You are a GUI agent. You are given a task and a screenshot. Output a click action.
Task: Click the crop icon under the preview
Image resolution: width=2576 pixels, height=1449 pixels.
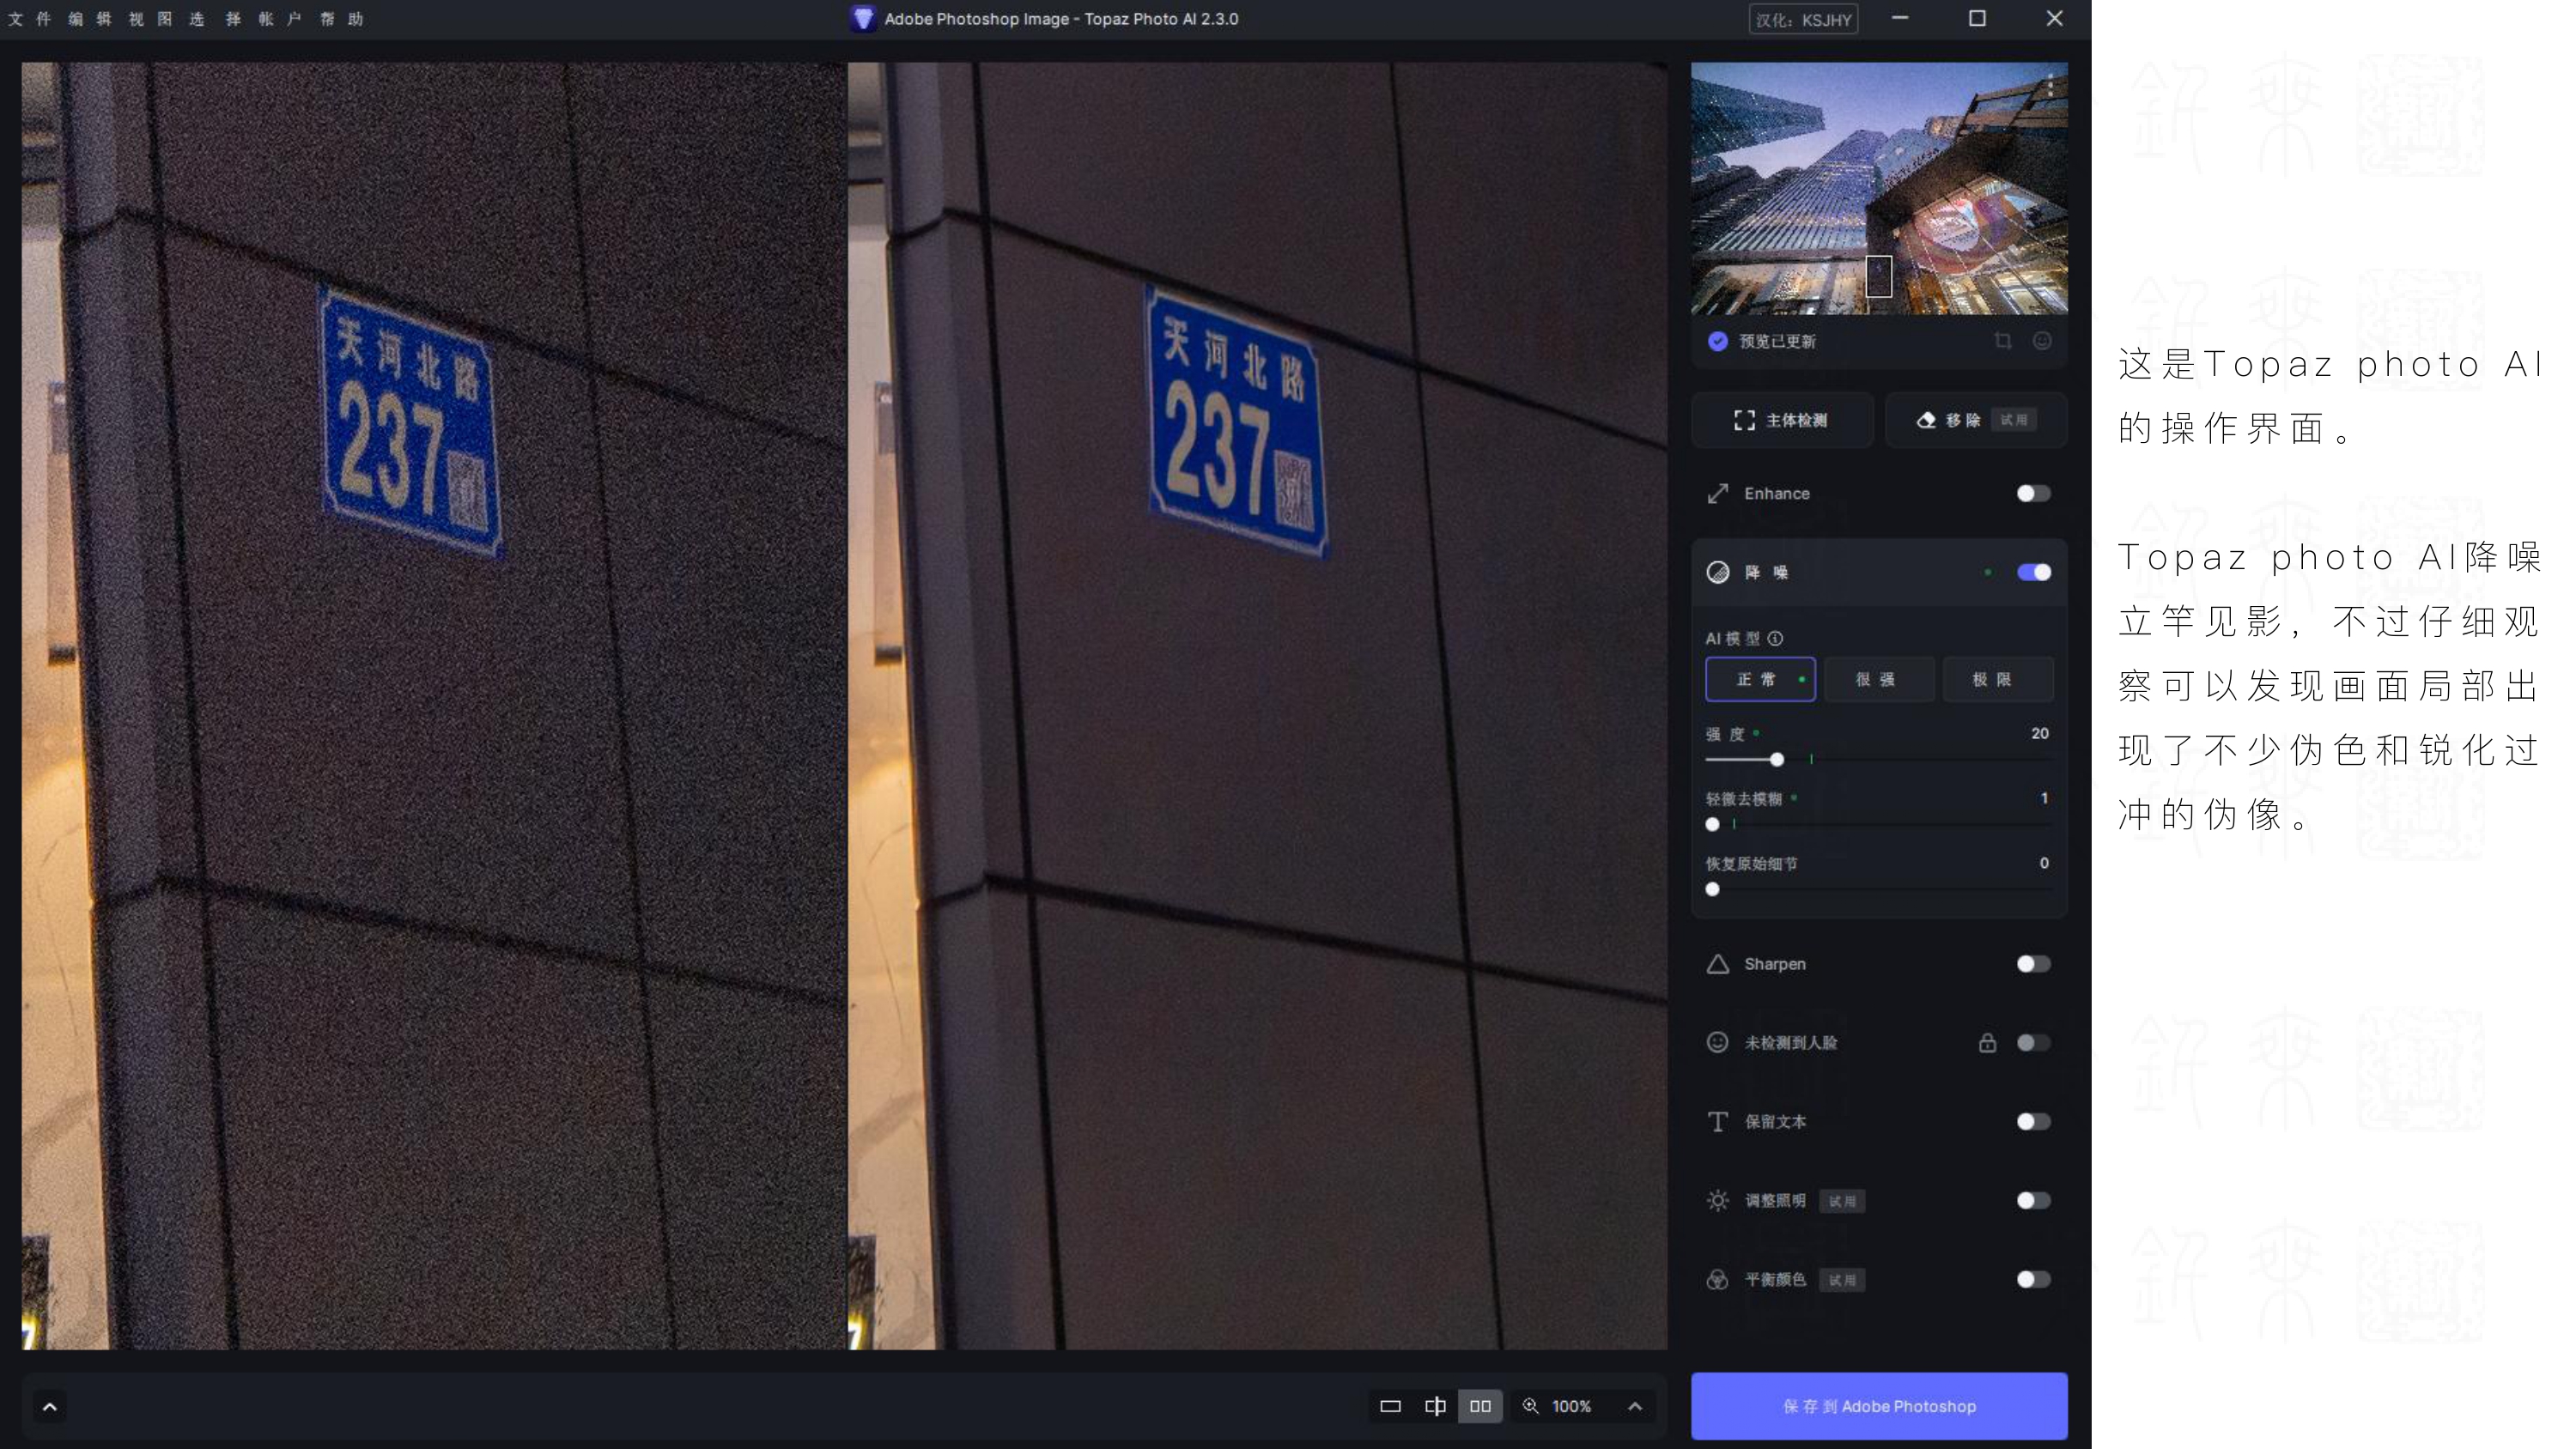pyautogui.click(x=2002, y=341)
